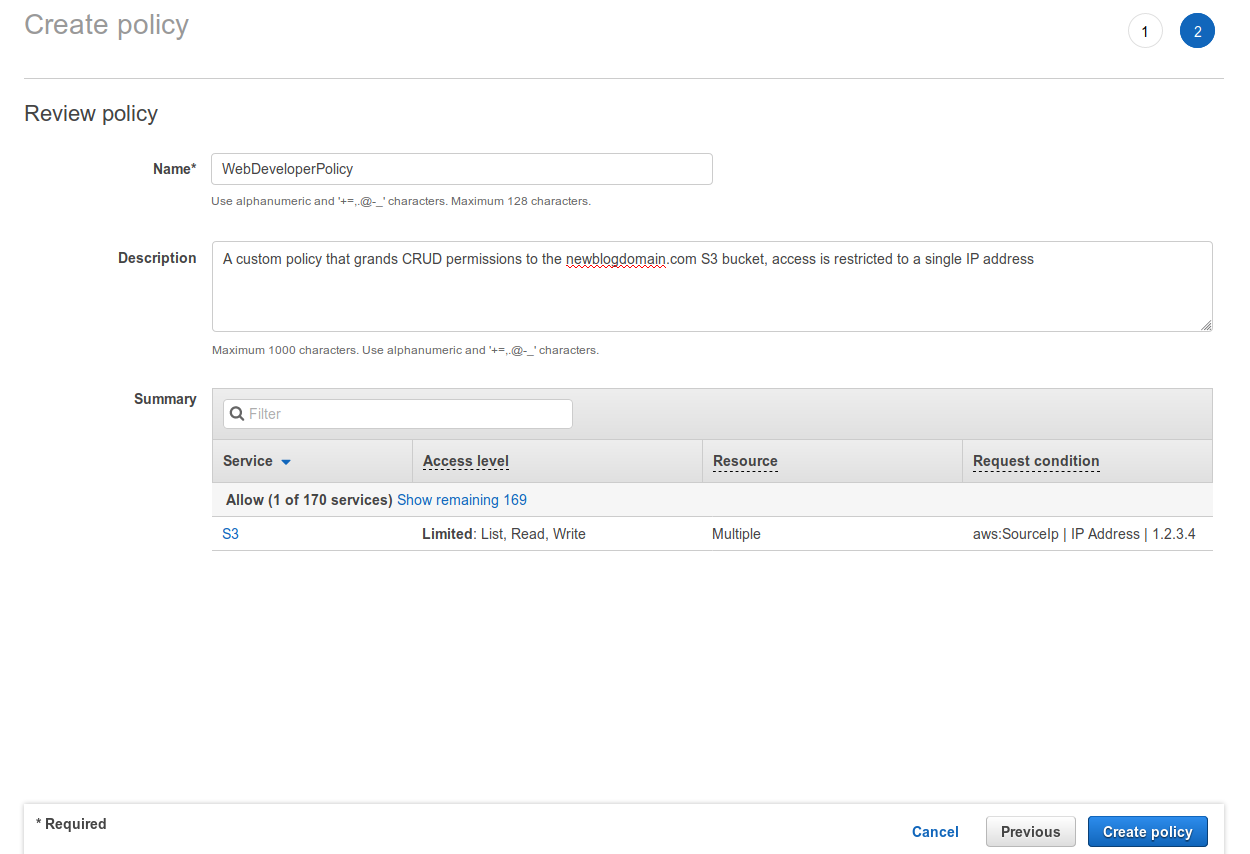Click the Create policy page title
Image resolution: width=1250 pixels, height=854 pixels.
(x=106, y=25)
